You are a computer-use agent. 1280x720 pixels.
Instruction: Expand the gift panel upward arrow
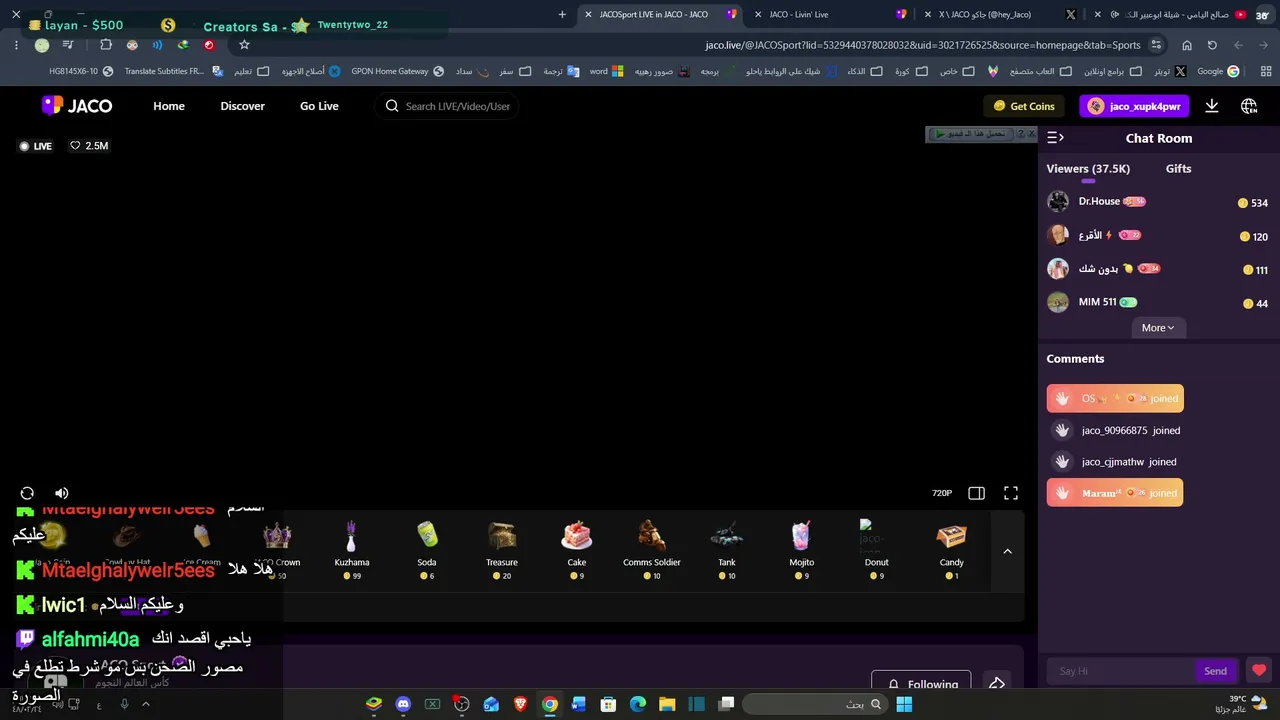point(1007,551)
